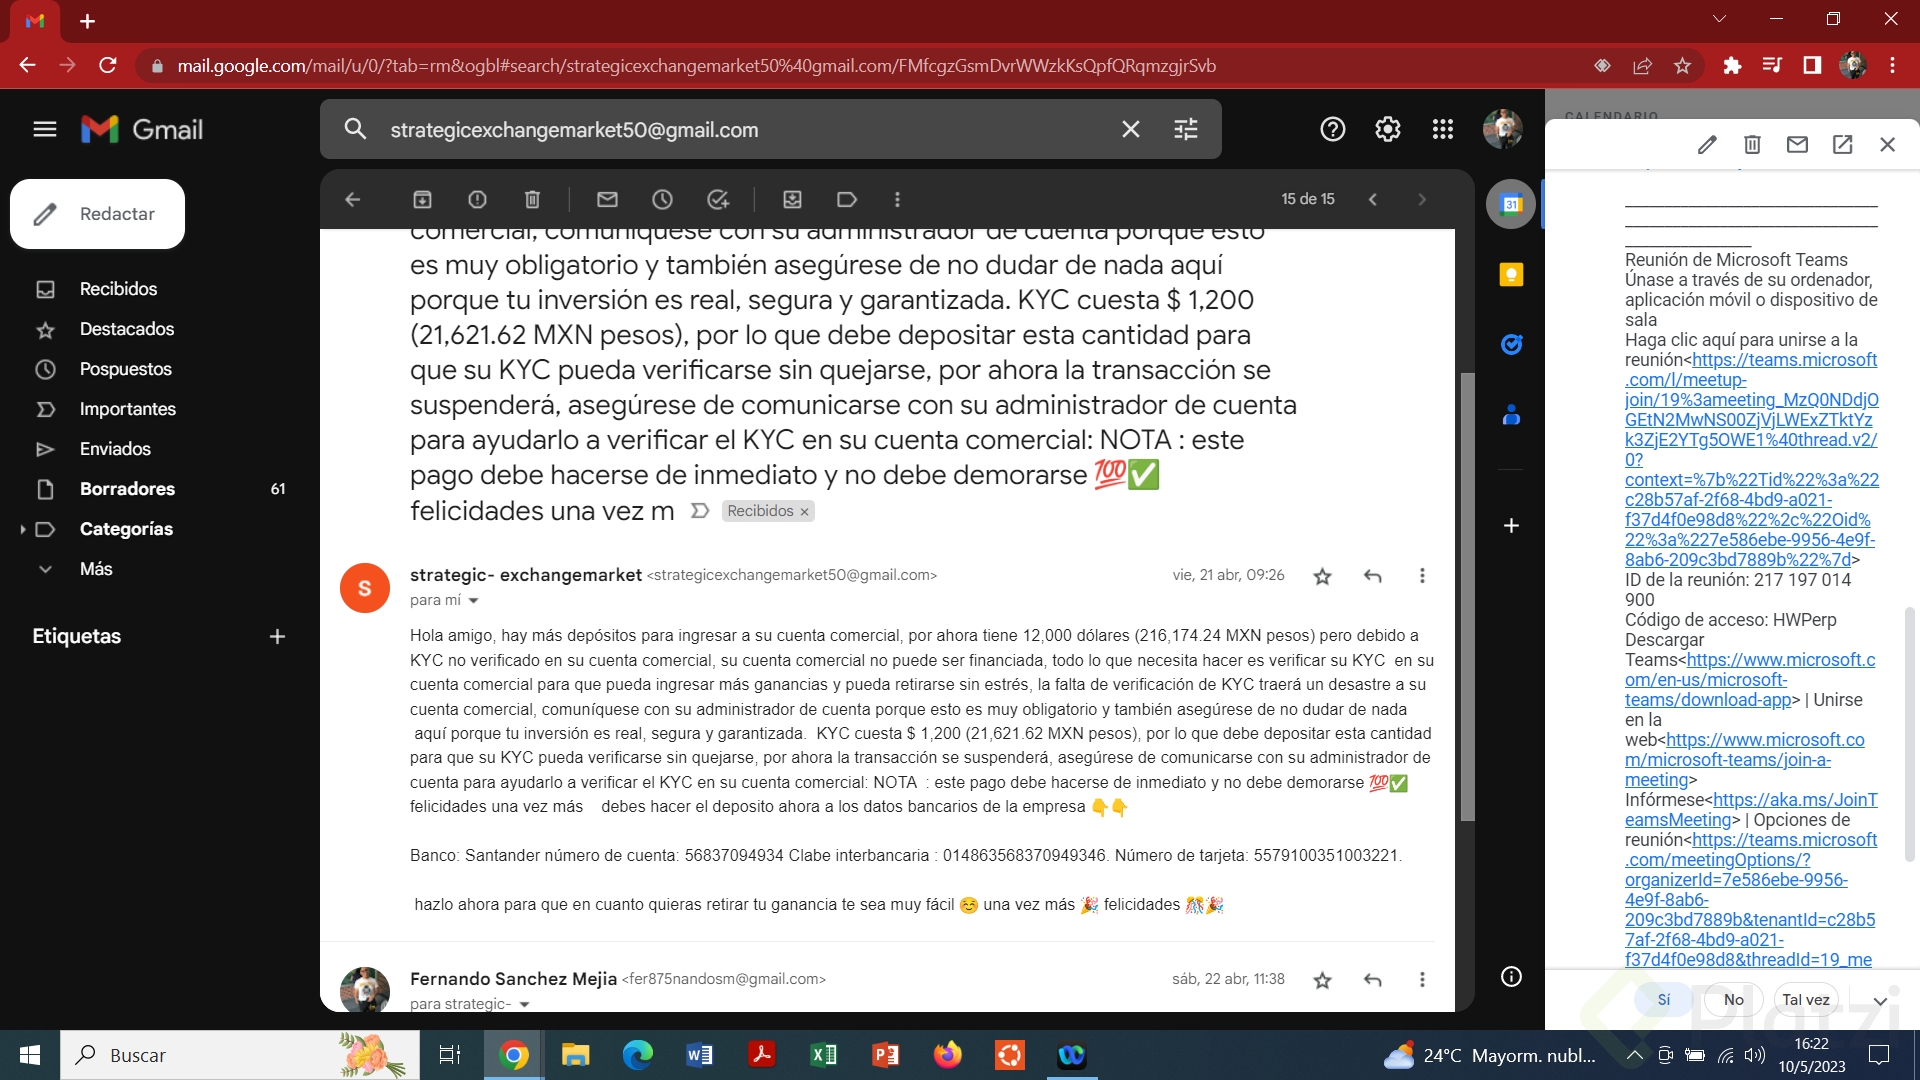Add the email to Tasks

[718, 199]
